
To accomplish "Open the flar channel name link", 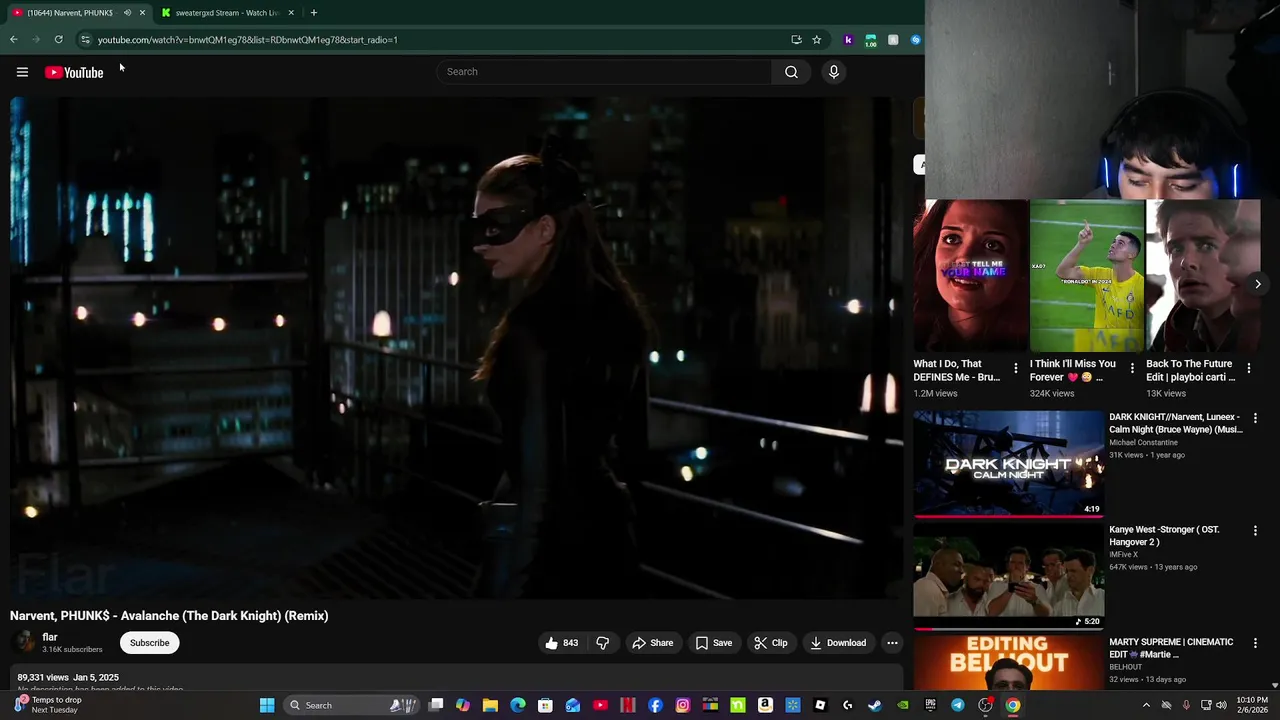I will [50, 637].
